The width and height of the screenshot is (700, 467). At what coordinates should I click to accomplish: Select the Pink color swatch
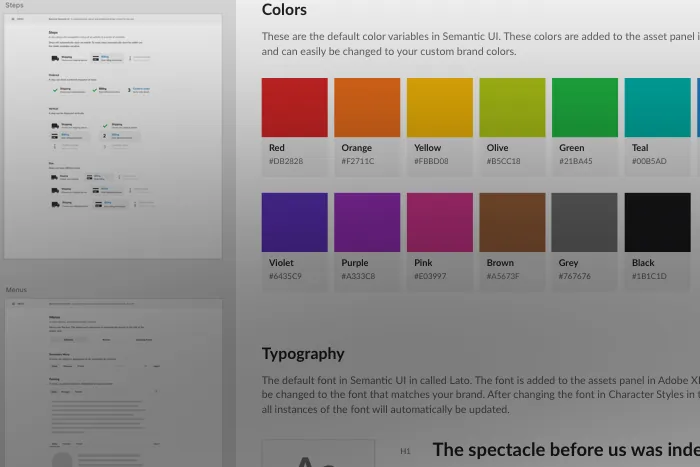tap(440, 222)
